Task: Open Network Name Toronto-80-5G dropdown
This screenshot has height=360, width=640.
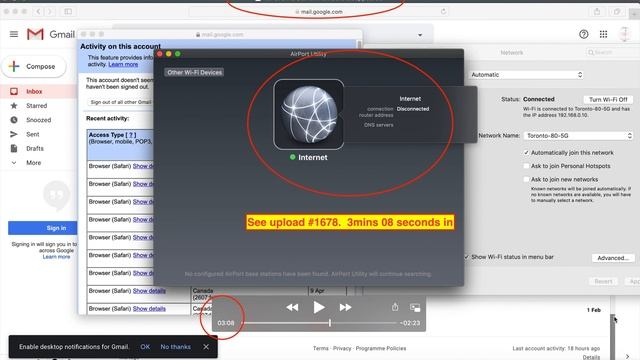Action: tap(578, 135)
